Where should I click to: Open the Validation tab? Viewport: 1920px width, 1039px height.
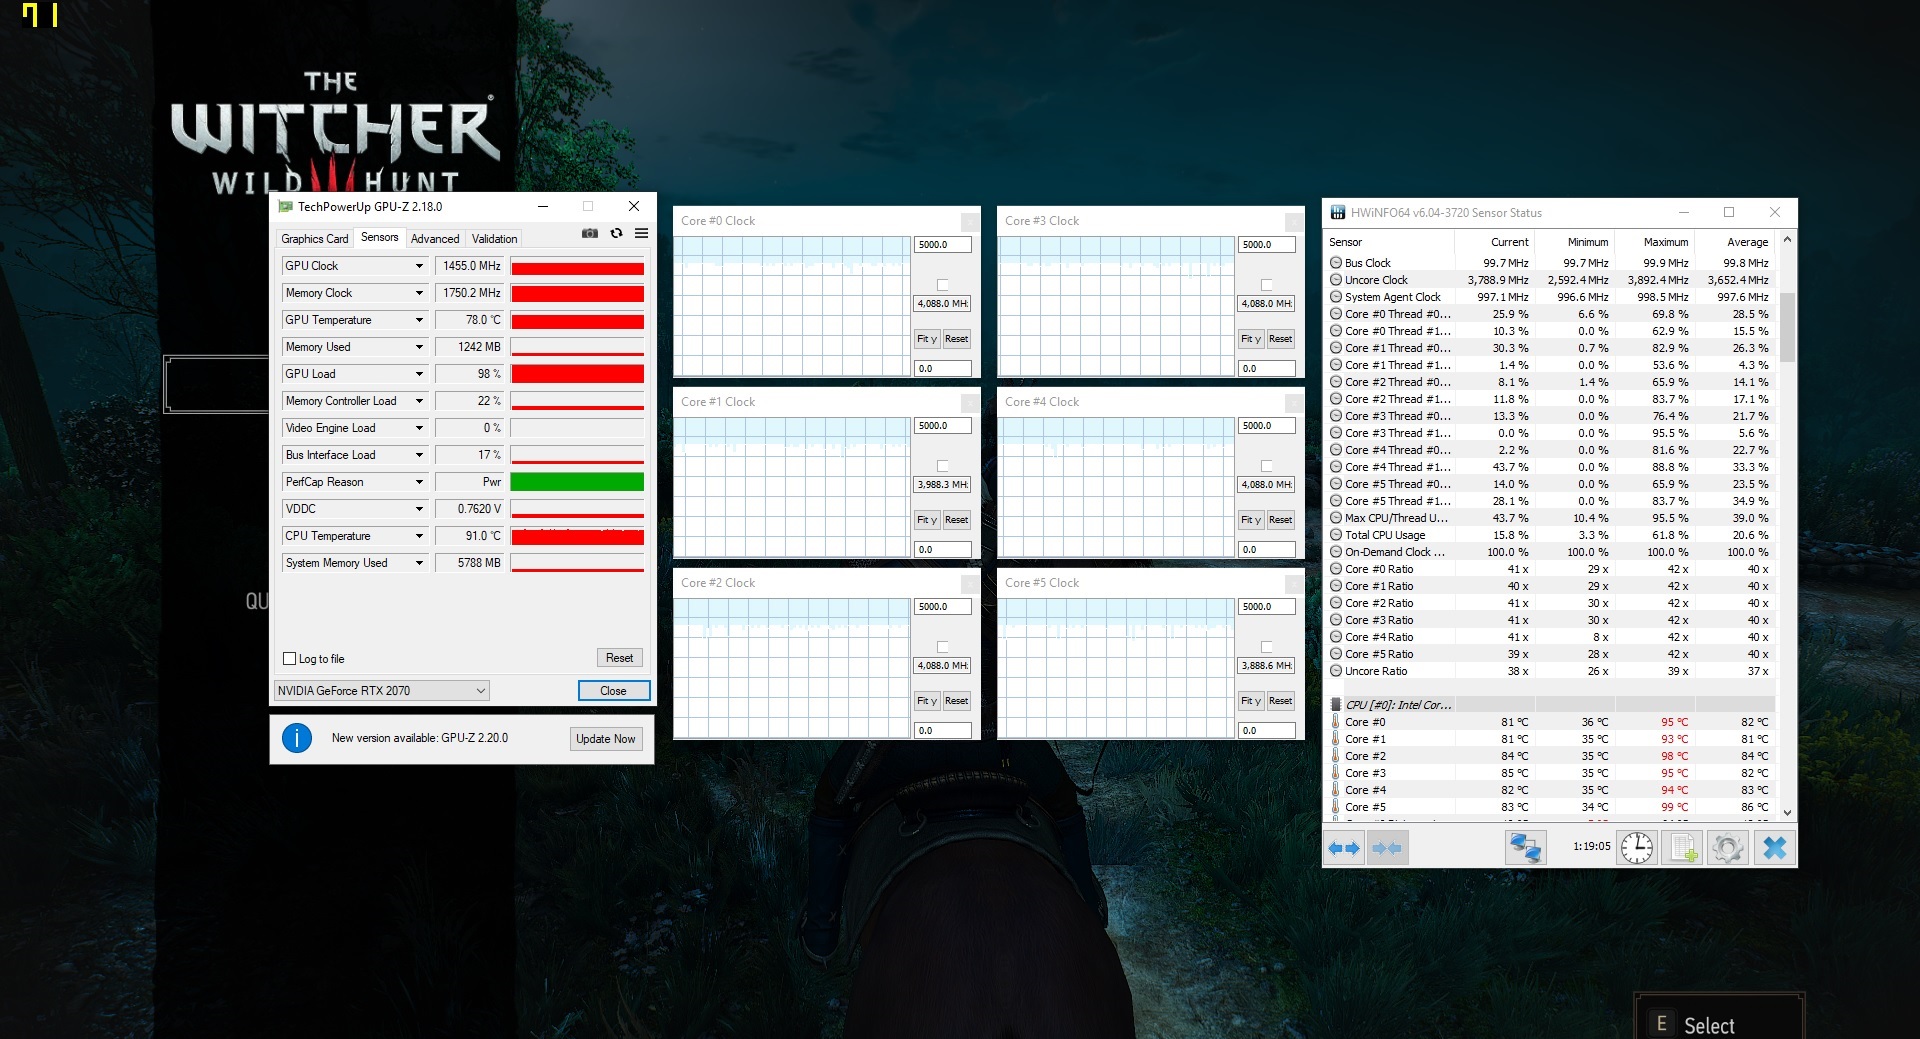tap(494, 239)
